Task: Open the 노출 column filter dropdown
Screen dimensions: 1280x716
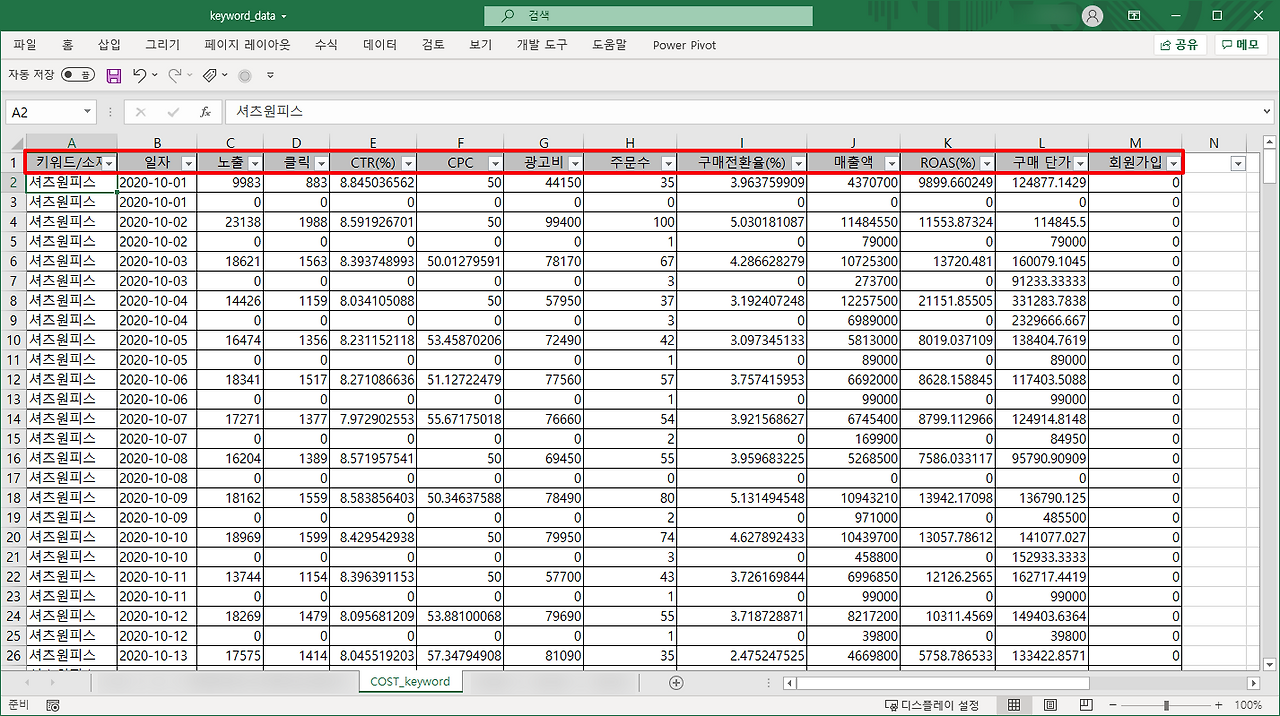Action: tap(255, 163)
